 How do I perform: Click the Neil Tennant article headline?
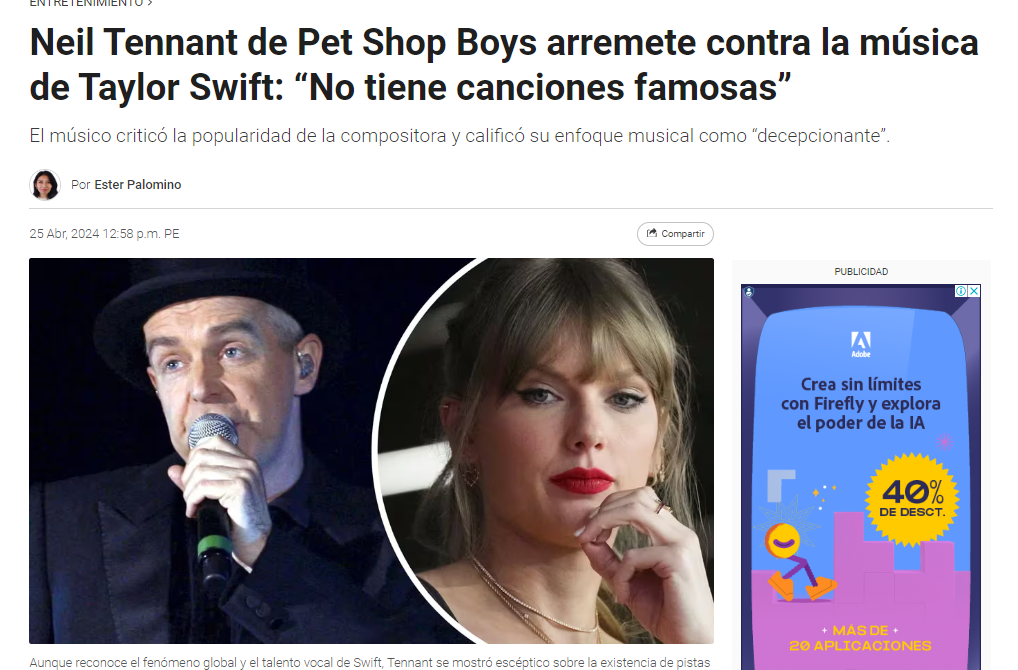[x=504, y=65]
